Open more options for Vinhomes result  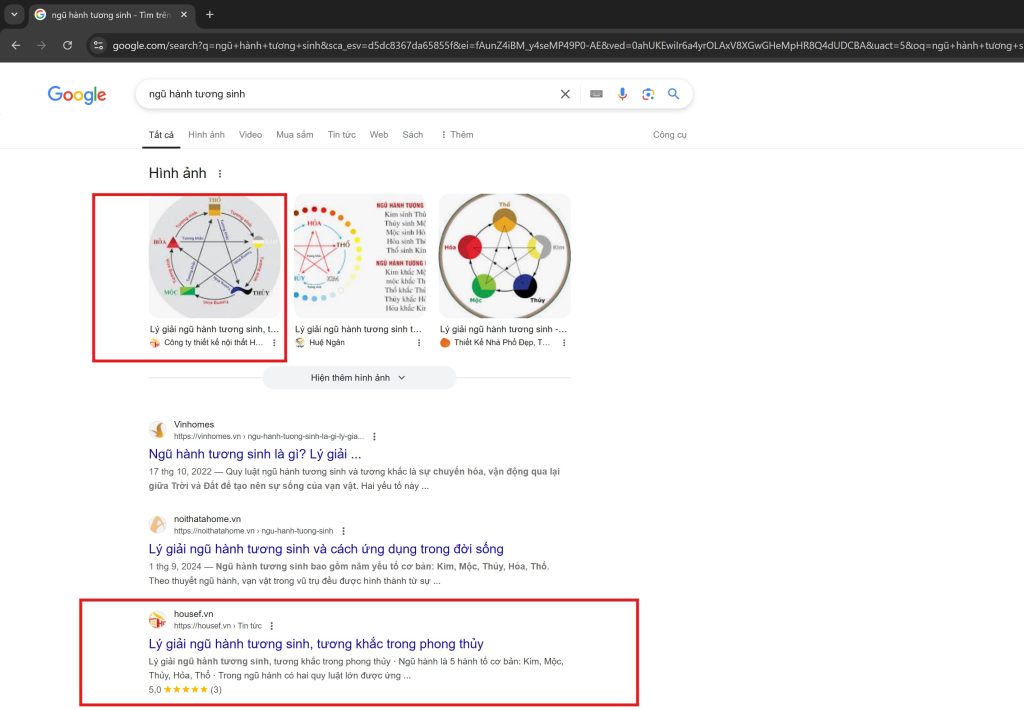[374, 436]
